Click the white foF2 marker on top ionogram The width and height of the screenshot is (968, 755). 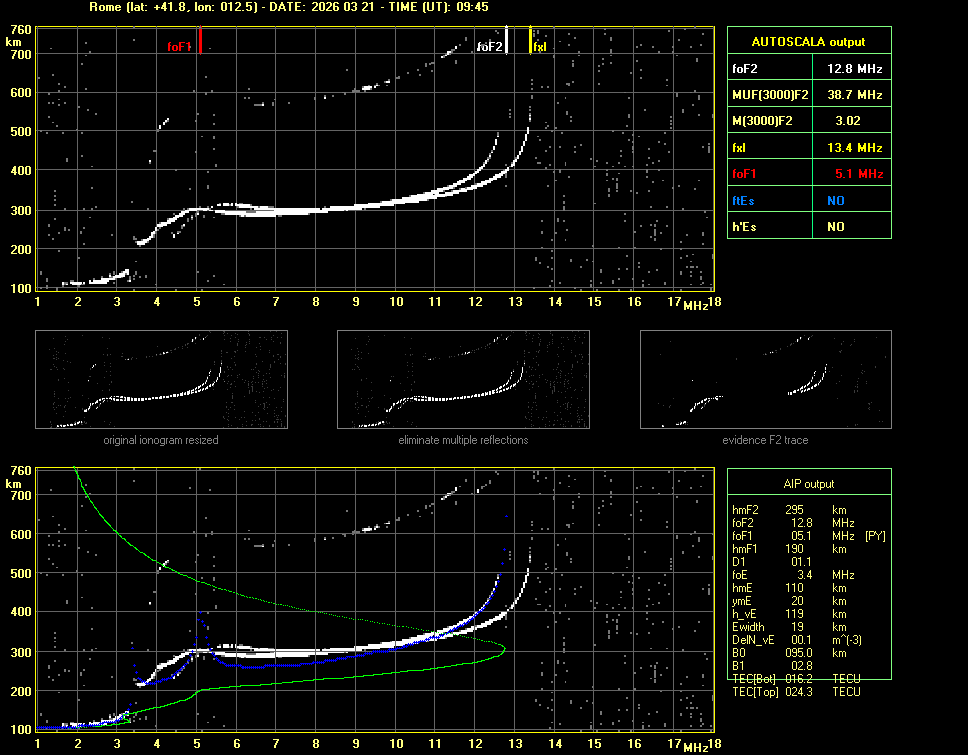507,40
